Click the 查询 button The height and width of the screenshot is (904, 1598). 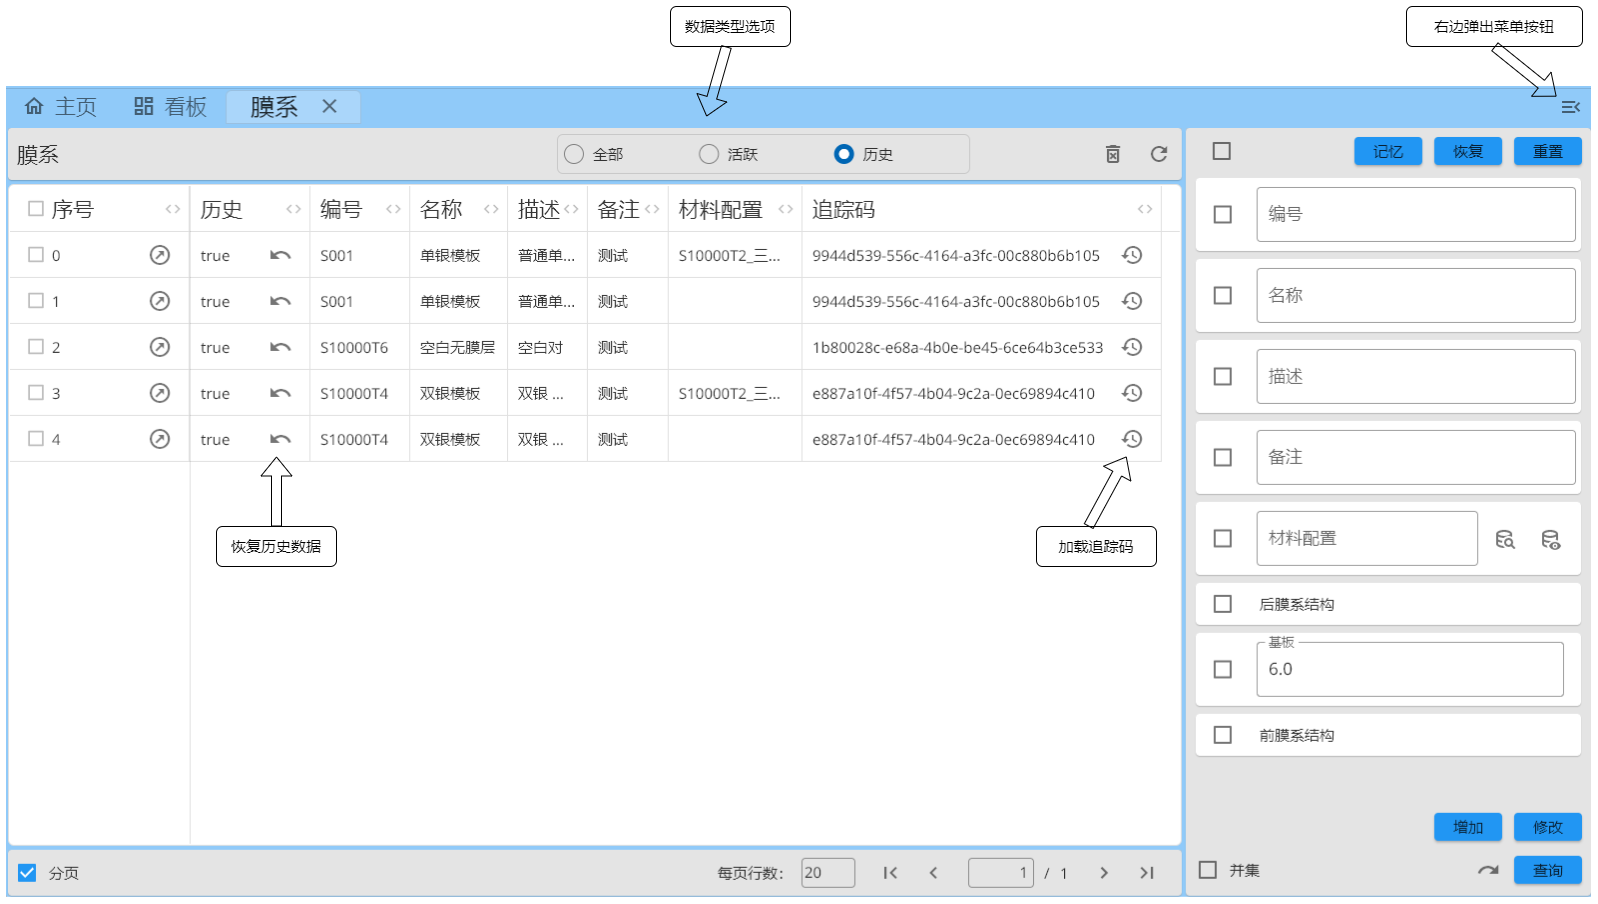click(1547, 870)
